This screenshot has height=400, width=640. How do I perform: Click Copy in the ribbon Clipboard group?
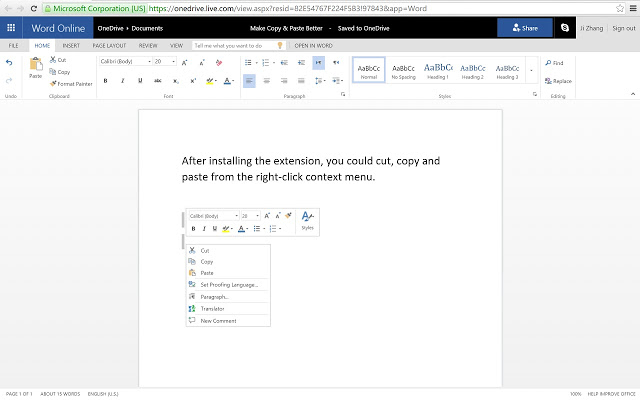coord(60,72)
